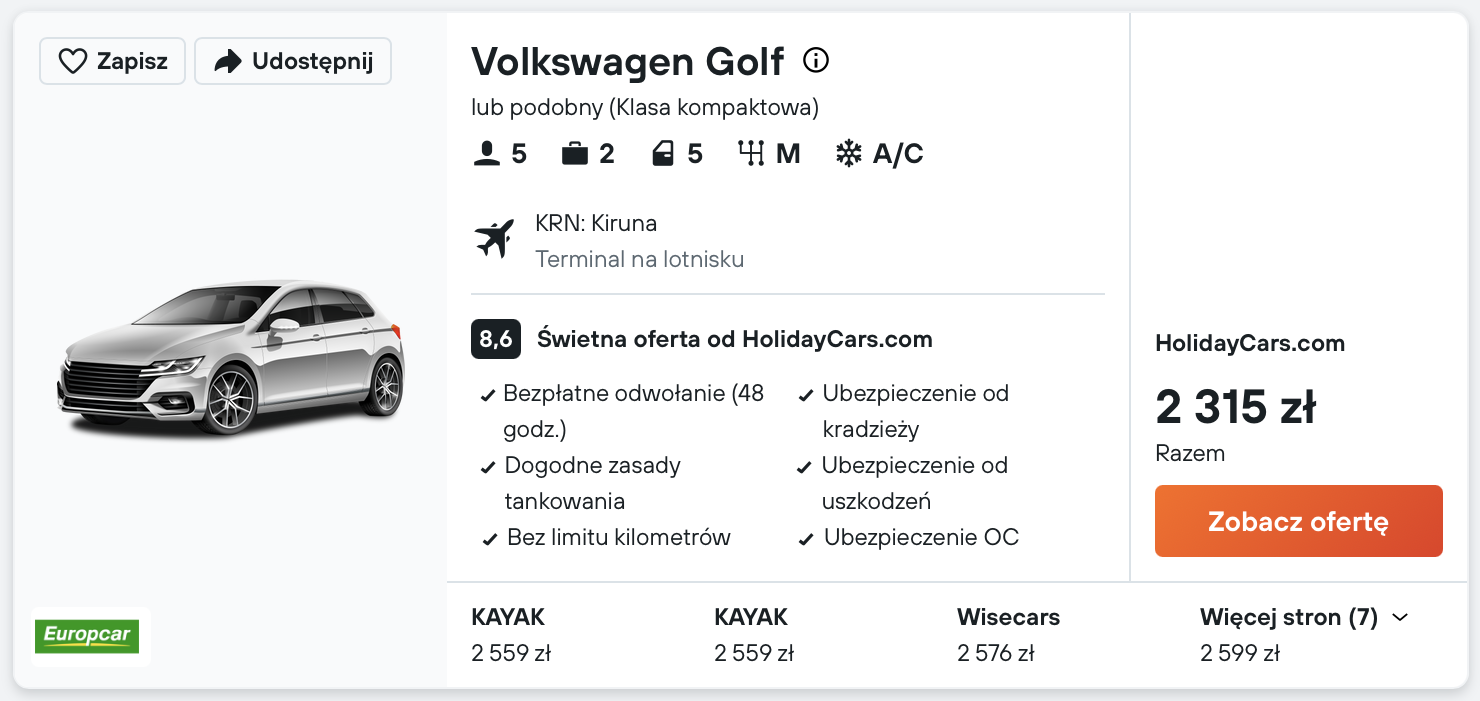Open the Wisecars 2 576 zł offer
The image size is (1480, 701).
pos(1008,635)
